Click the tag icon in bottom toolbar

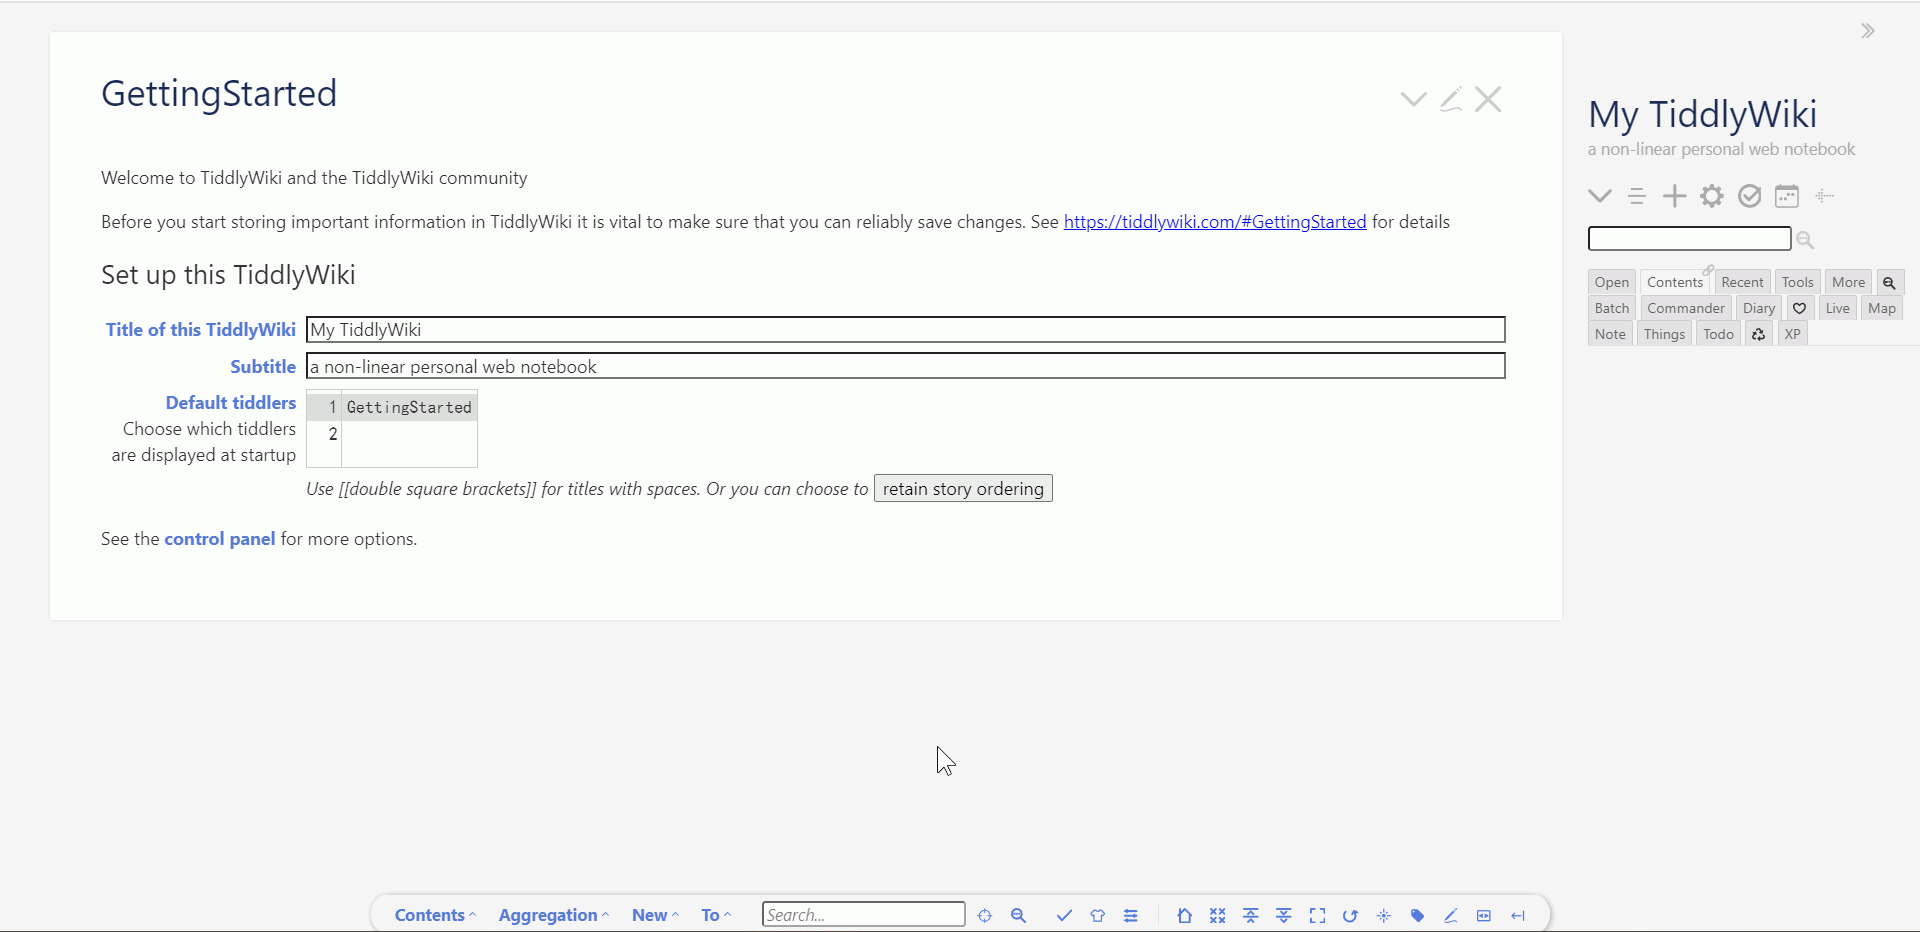[1417, 915]
